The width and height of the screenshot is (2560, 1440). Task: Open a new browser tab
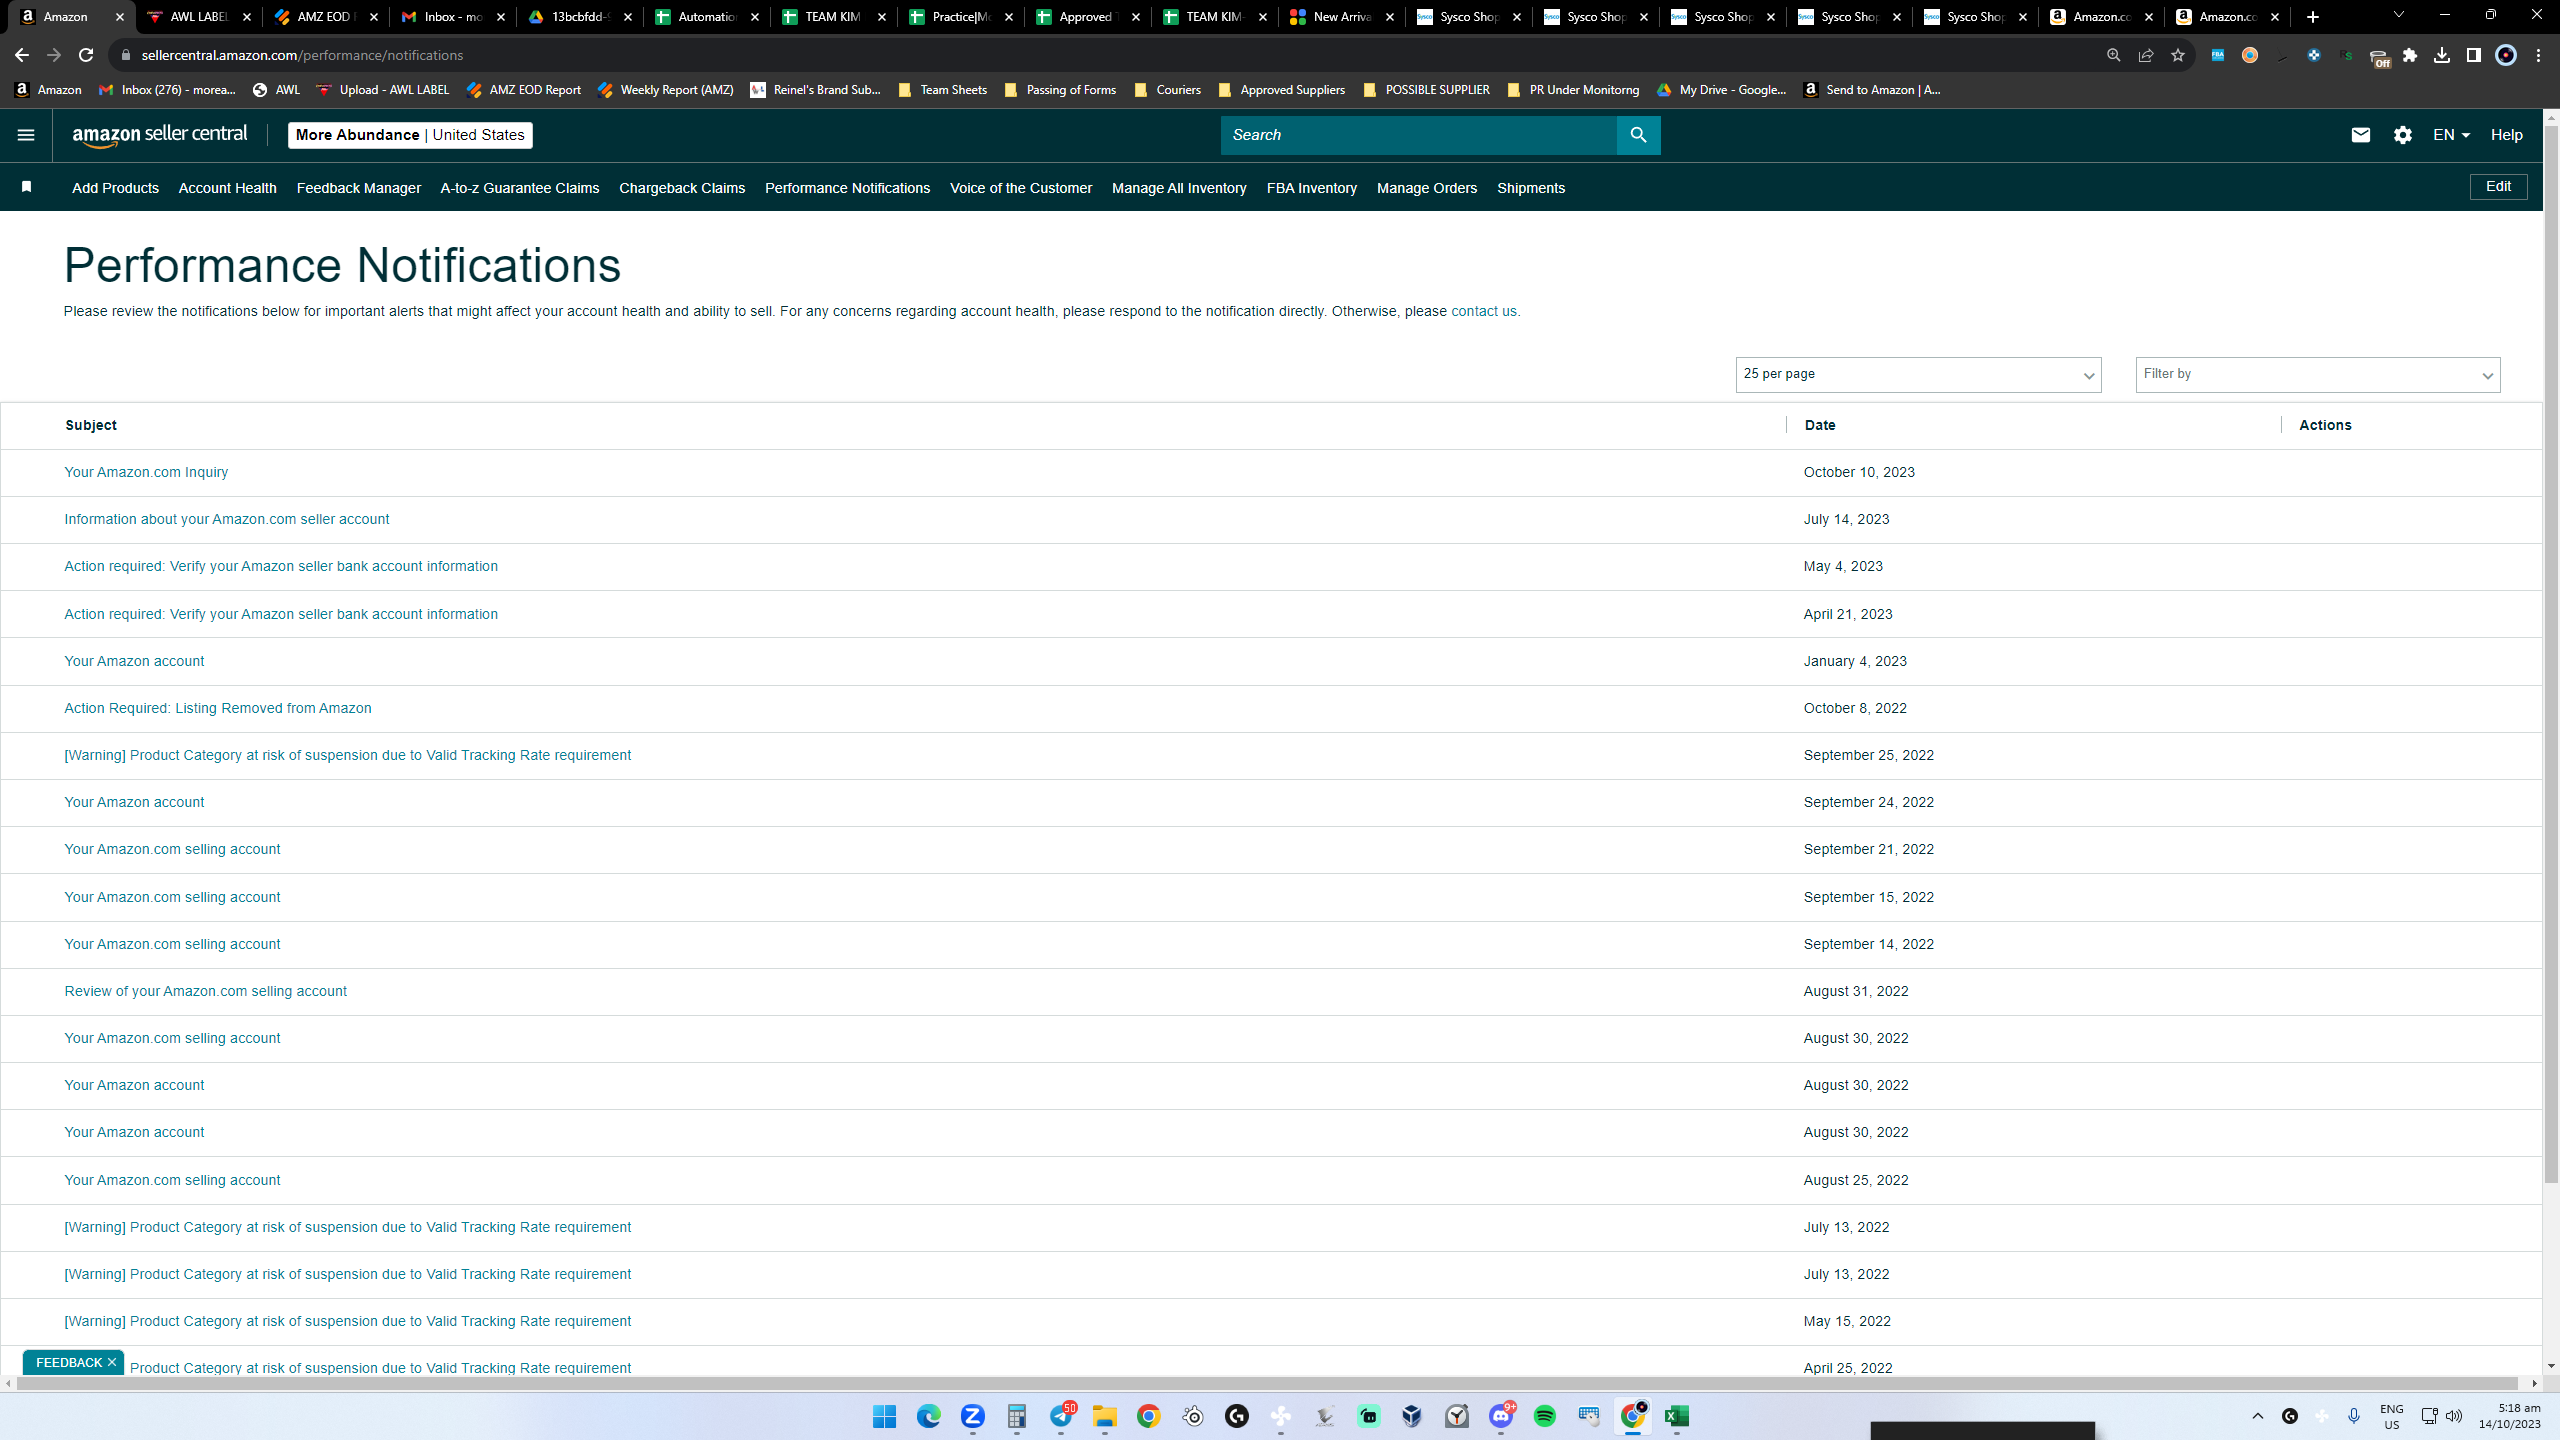click(x=2313, y=17)
